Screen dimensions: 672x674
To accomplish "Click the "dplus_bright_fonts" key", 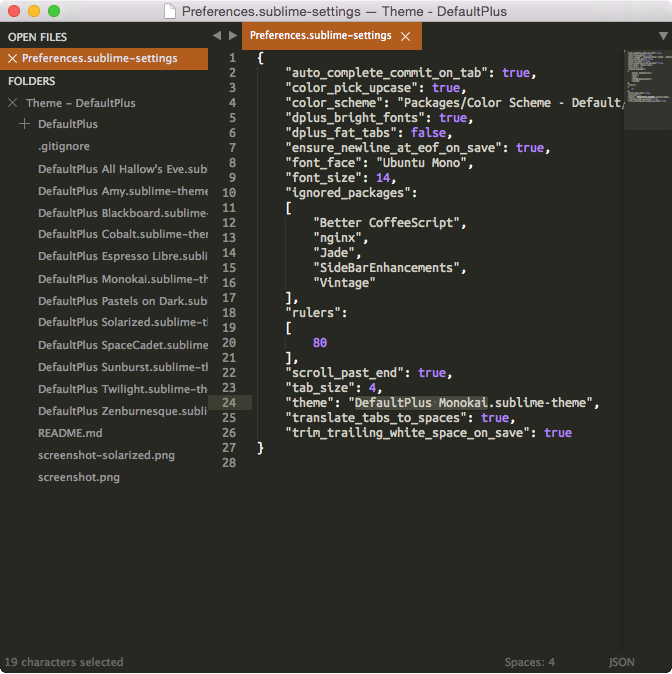I will (355, 118).
